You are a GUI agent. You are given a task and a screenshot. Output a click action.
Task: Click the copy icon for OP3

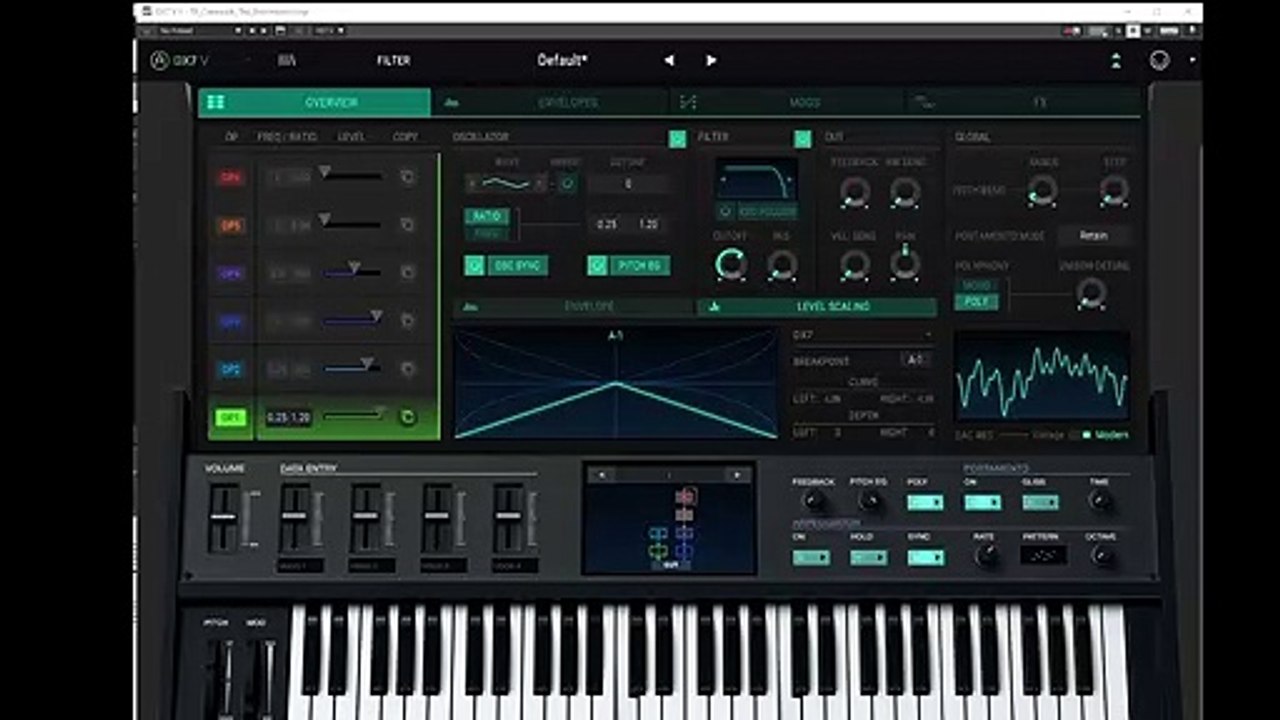point(407,321)
